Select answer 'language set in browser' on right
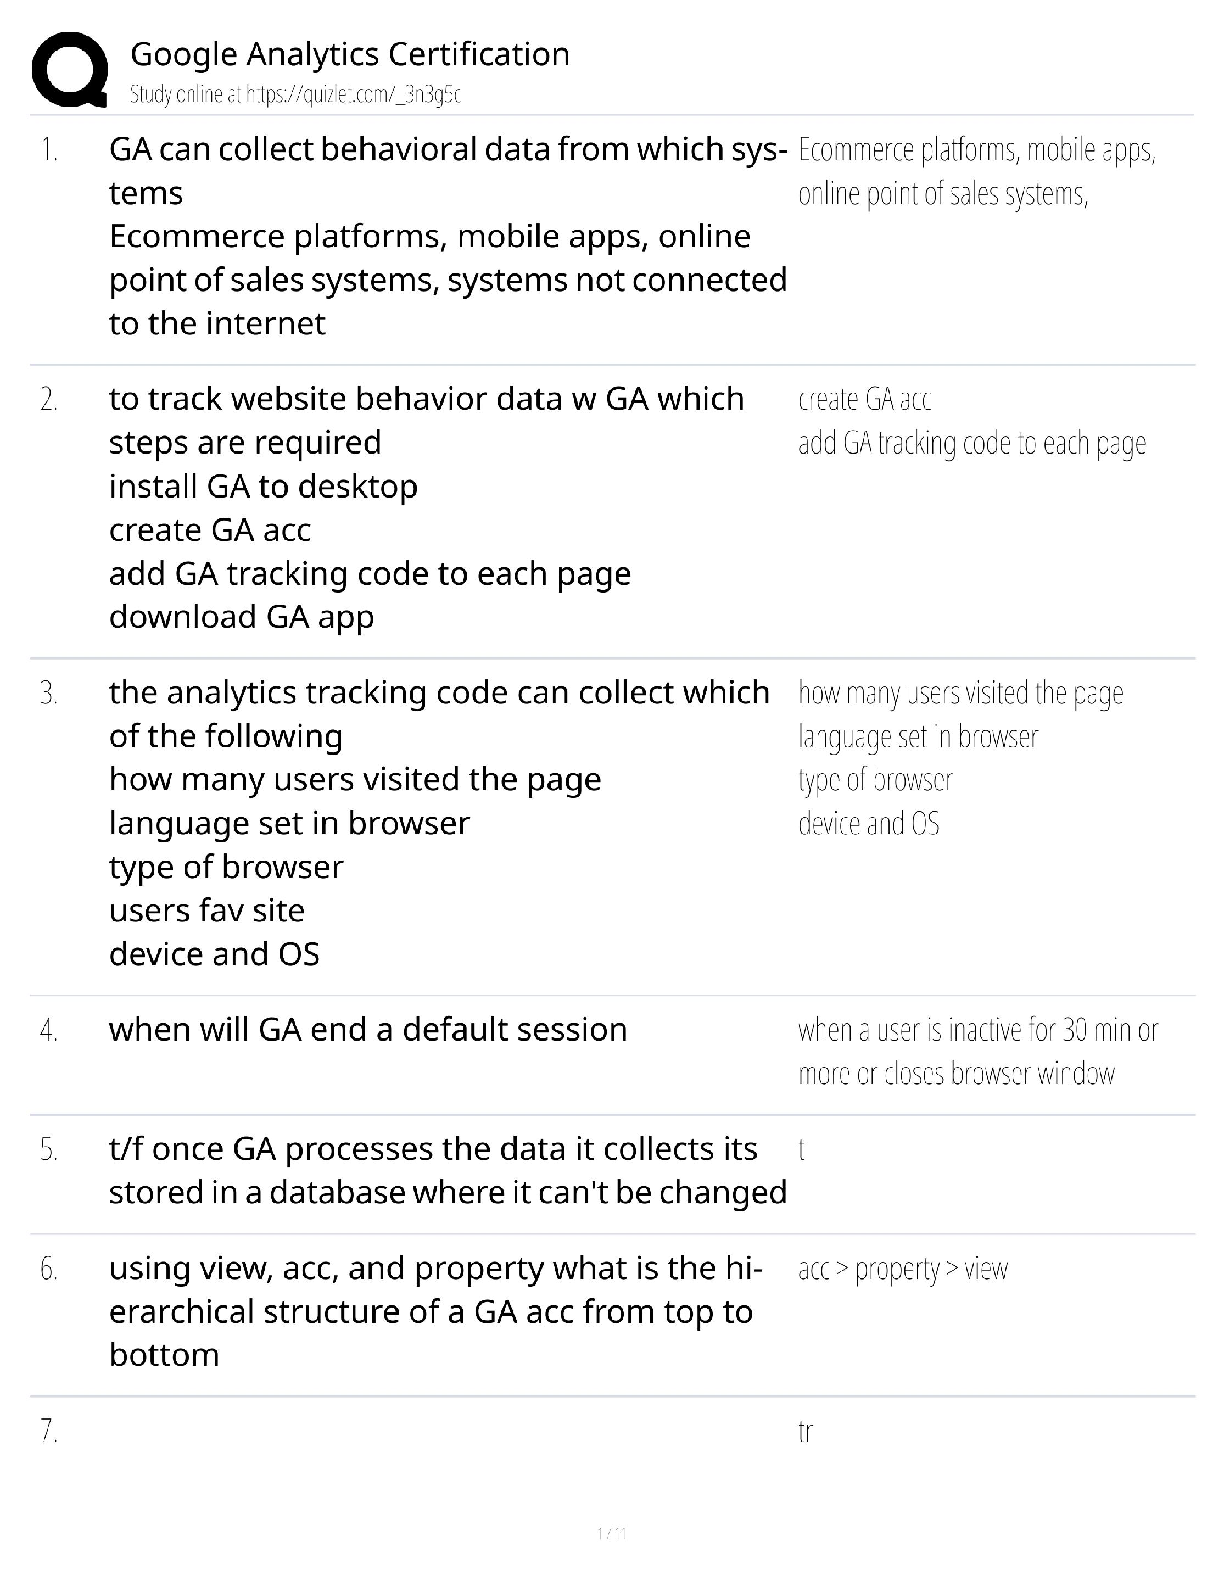 (918, 738)
